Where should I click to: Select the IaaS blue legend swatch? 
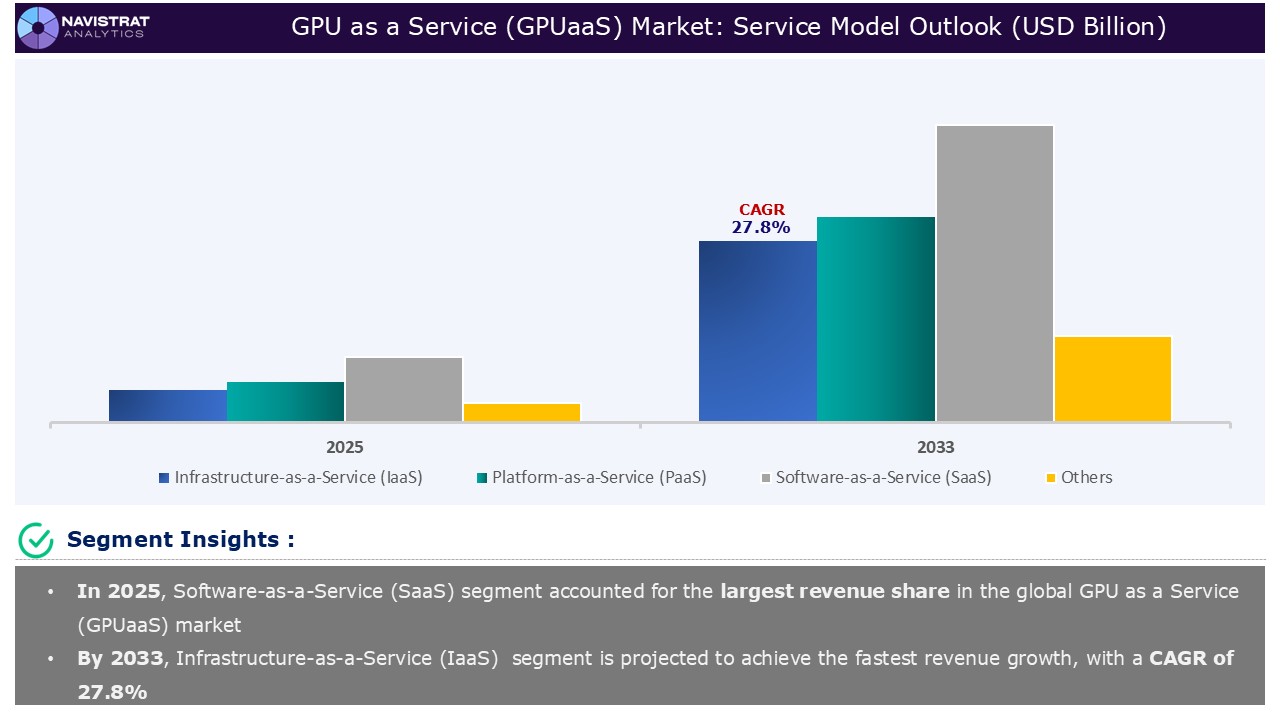pos(164,478)
